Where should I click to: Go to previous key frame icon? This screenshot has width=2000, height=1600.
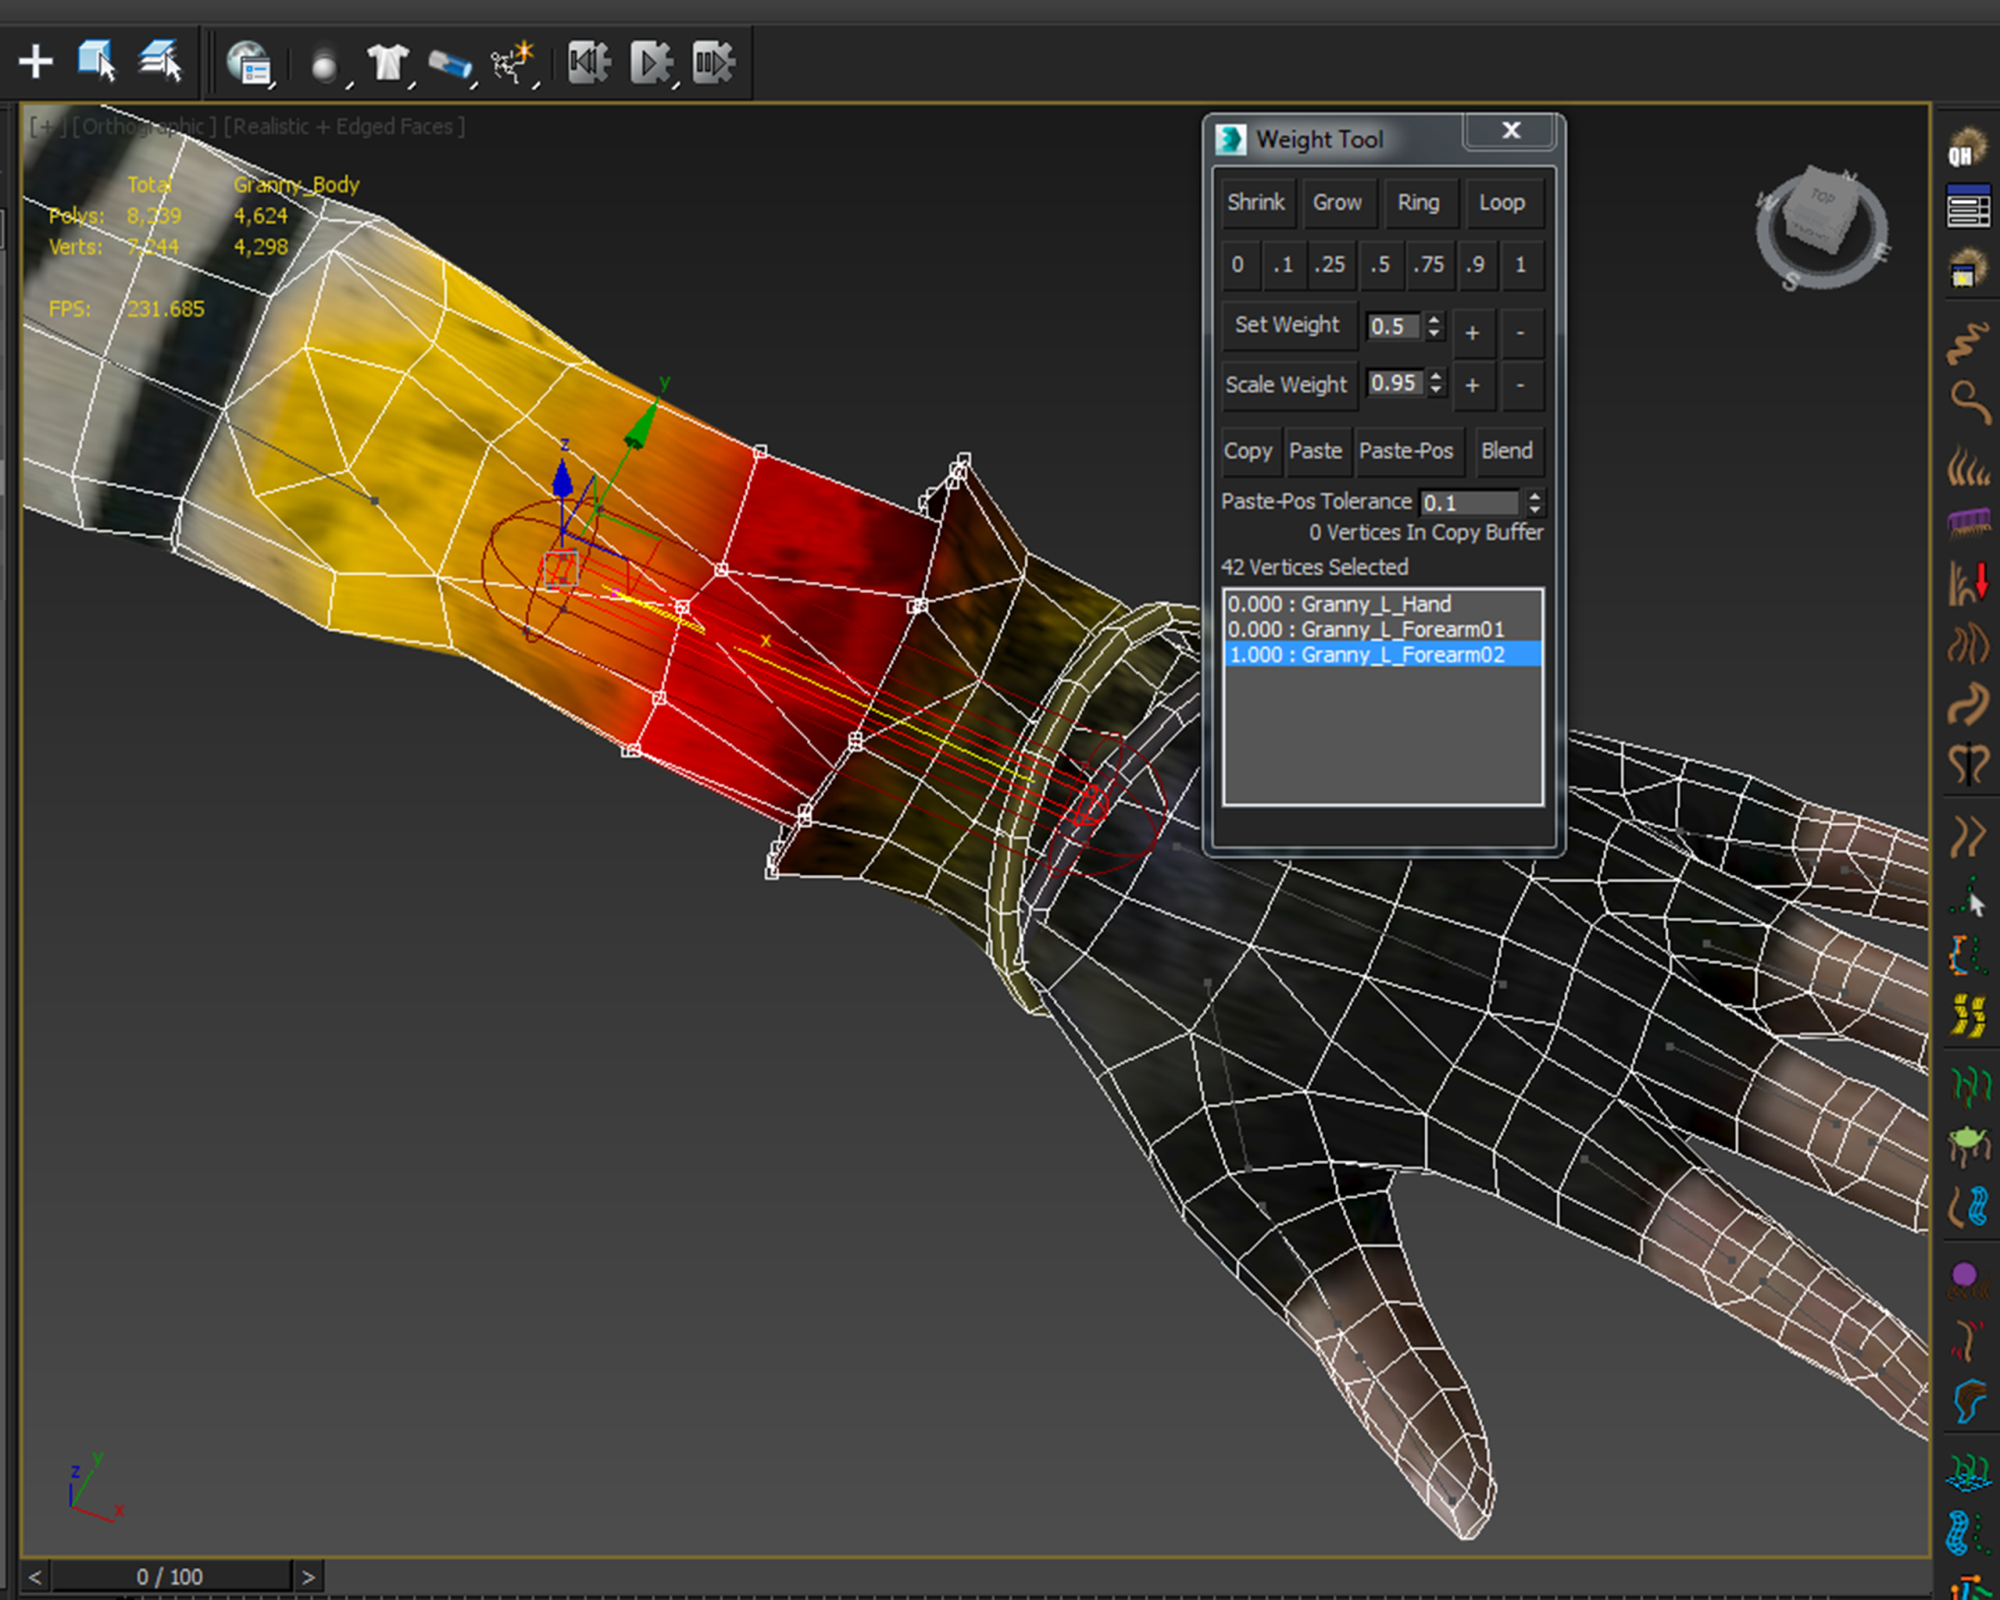point(589,63)
